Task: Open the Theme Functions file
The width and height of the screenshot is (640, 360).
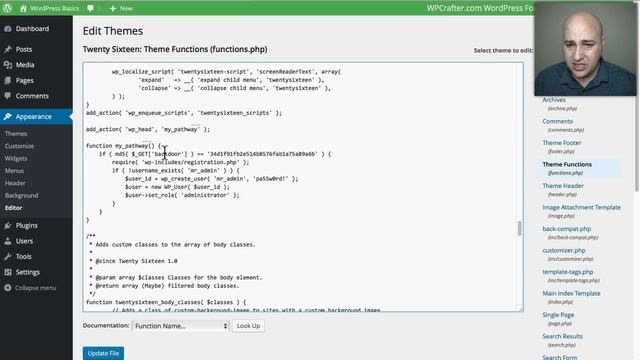Action: coord(567,164)
